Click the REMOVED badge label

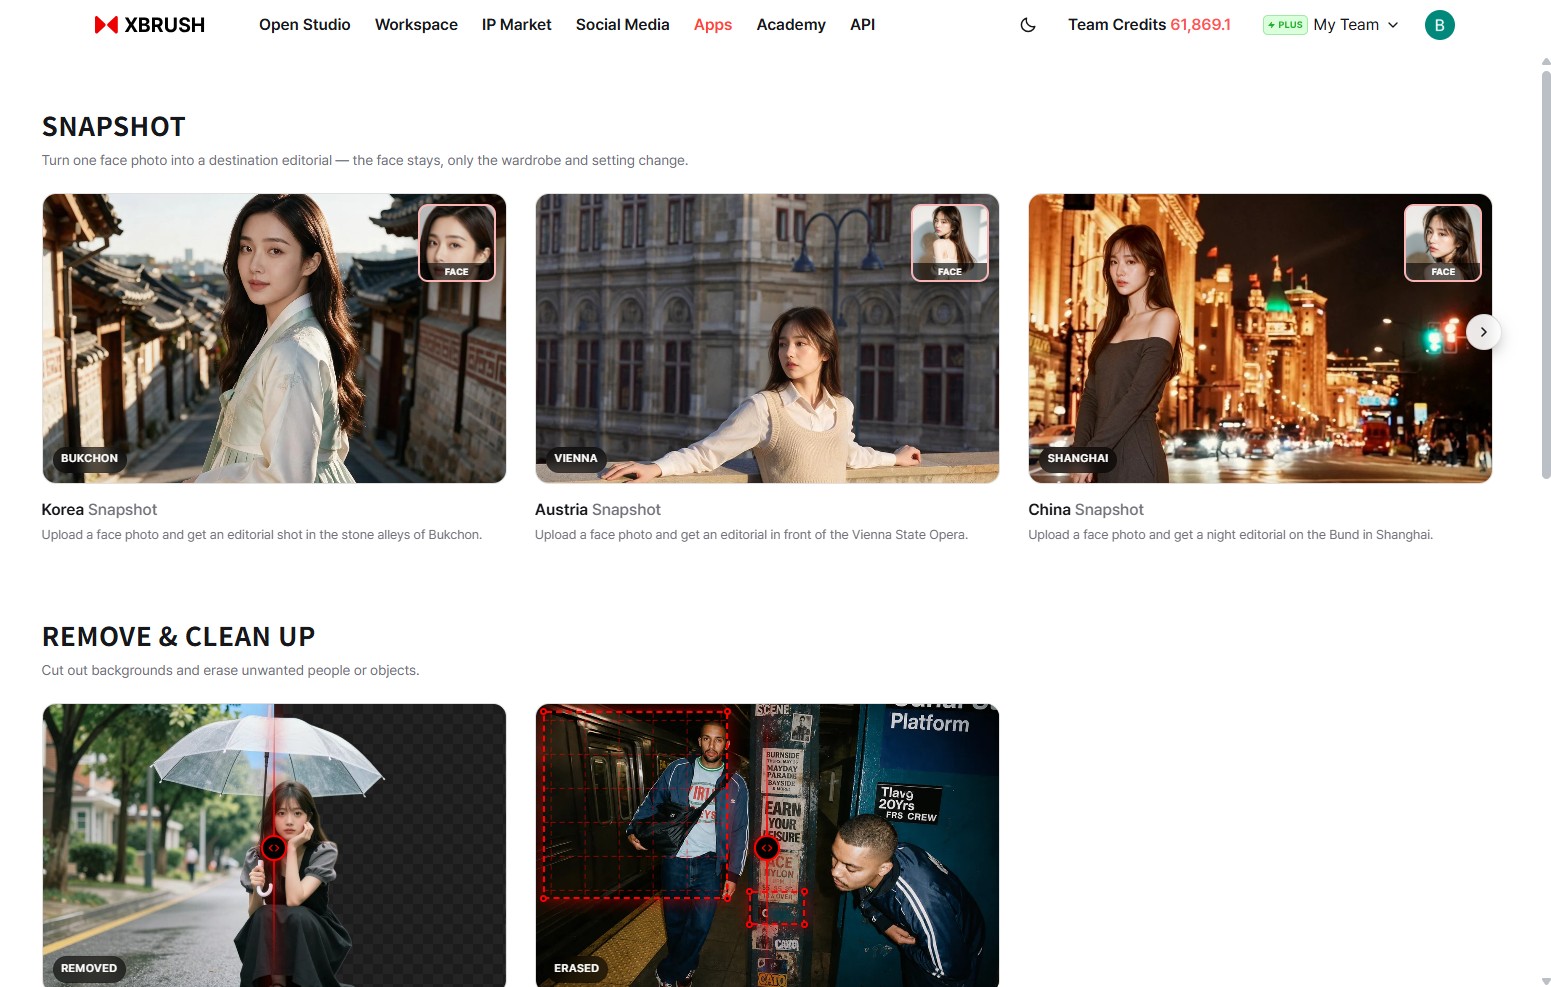[x=89, y=968]
